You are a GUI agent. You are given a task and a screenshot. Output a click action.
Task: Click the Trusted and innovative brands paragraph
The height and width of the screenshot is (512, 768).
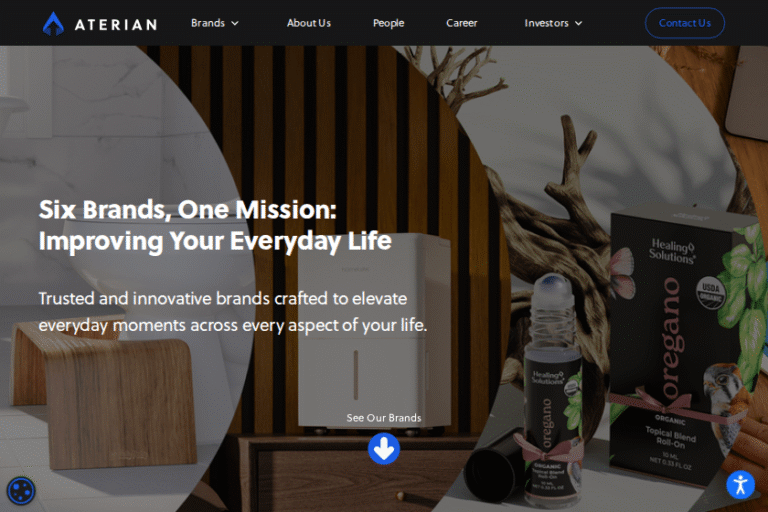coord(233,312)
